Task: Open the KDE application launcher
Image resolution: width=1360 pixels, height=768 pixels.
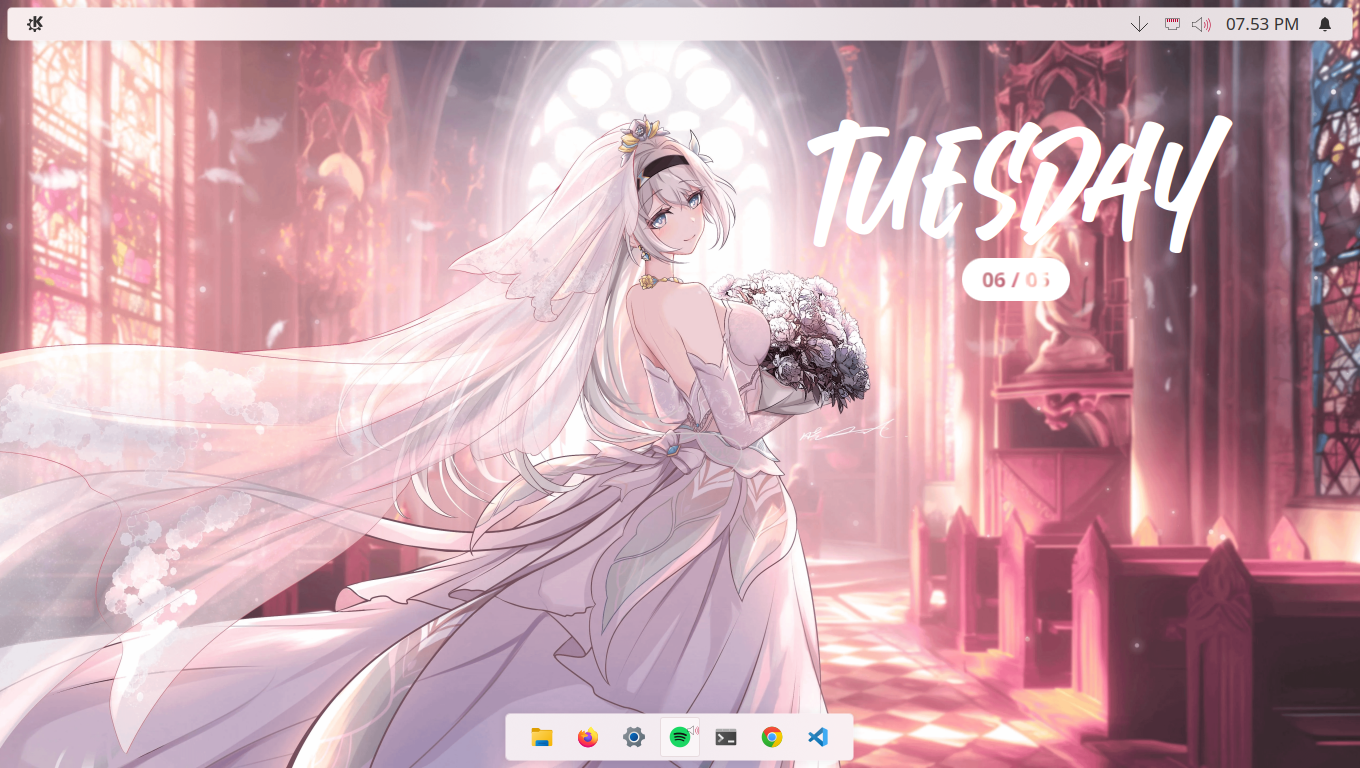Action: [x=35, y=24]
